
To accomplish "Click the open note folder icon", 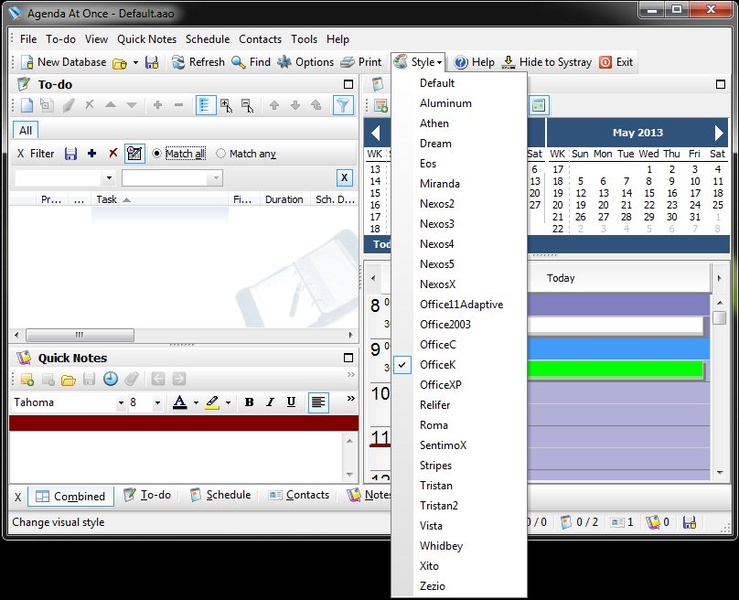I will (68, 379).
